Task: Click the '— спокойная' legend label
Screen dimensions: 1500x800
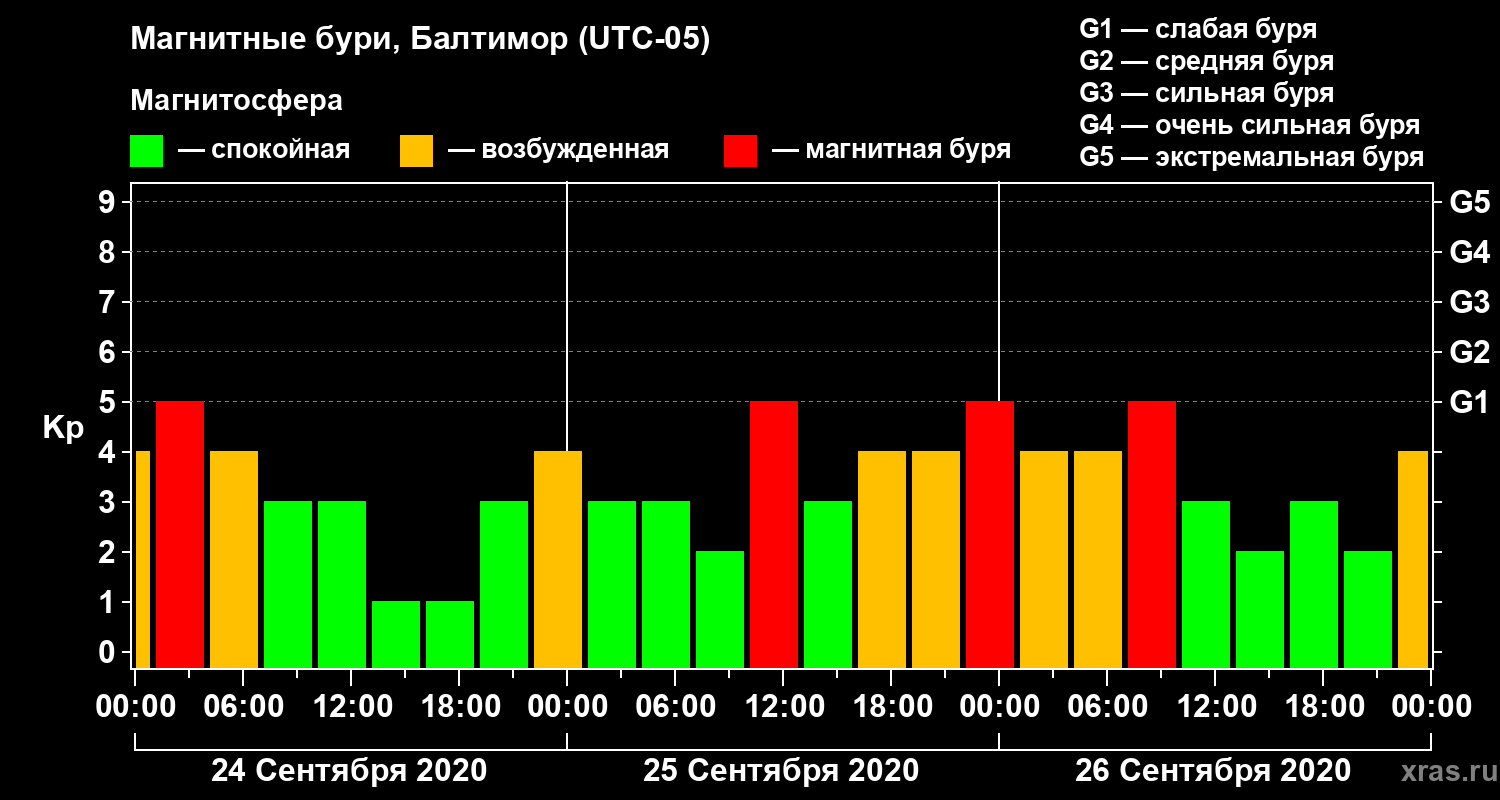Action: tap(264, 151)
